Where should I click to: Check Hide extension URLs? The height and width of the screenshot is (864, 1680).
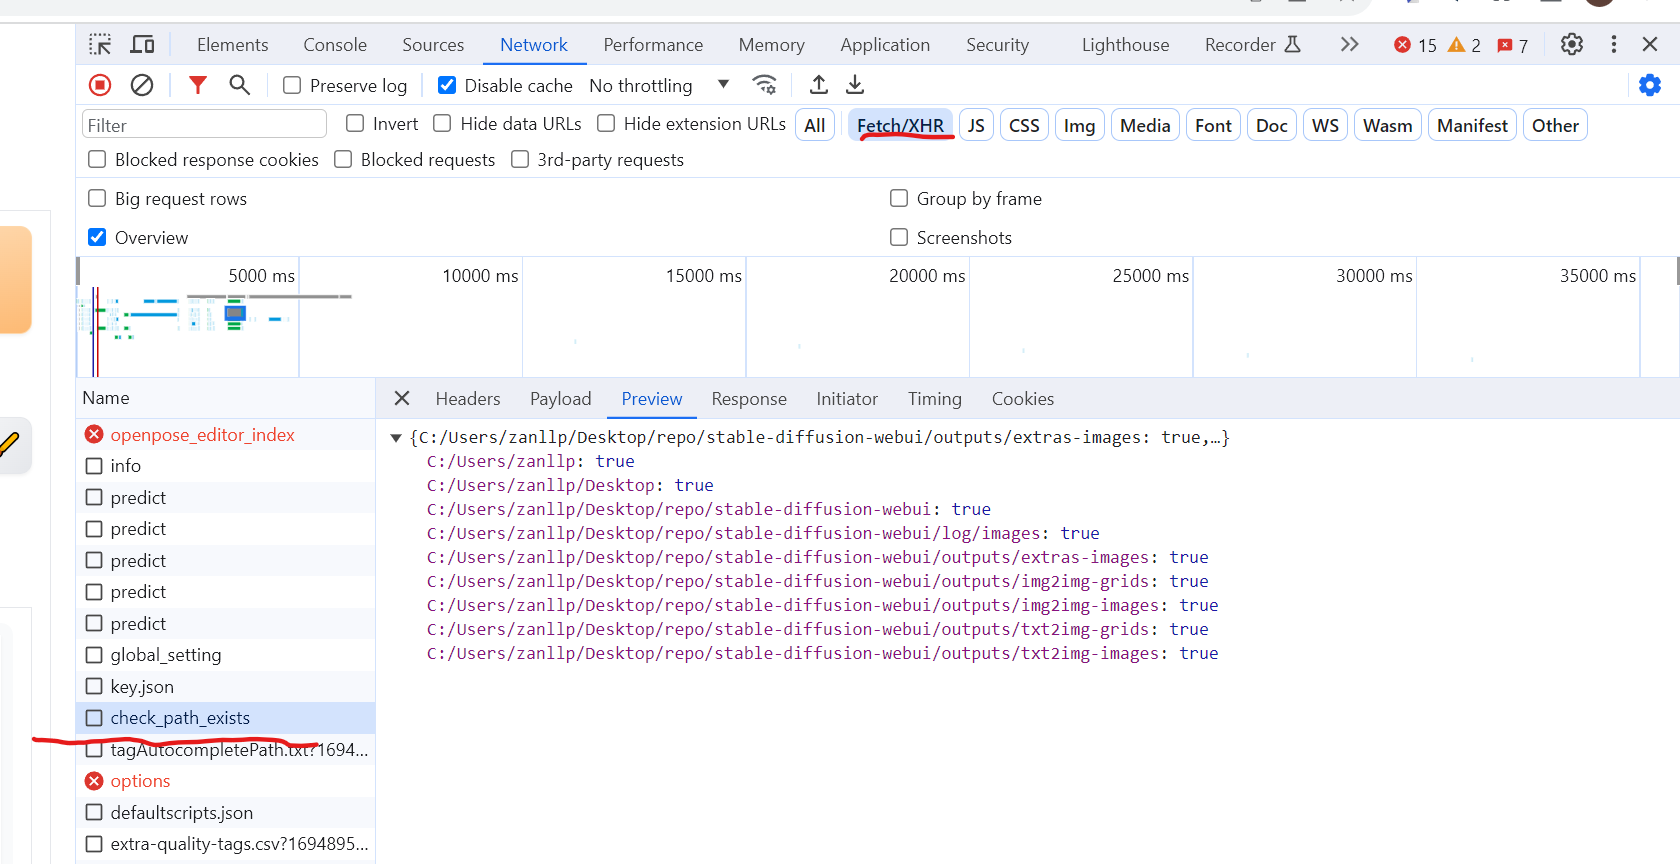[606, 124]
